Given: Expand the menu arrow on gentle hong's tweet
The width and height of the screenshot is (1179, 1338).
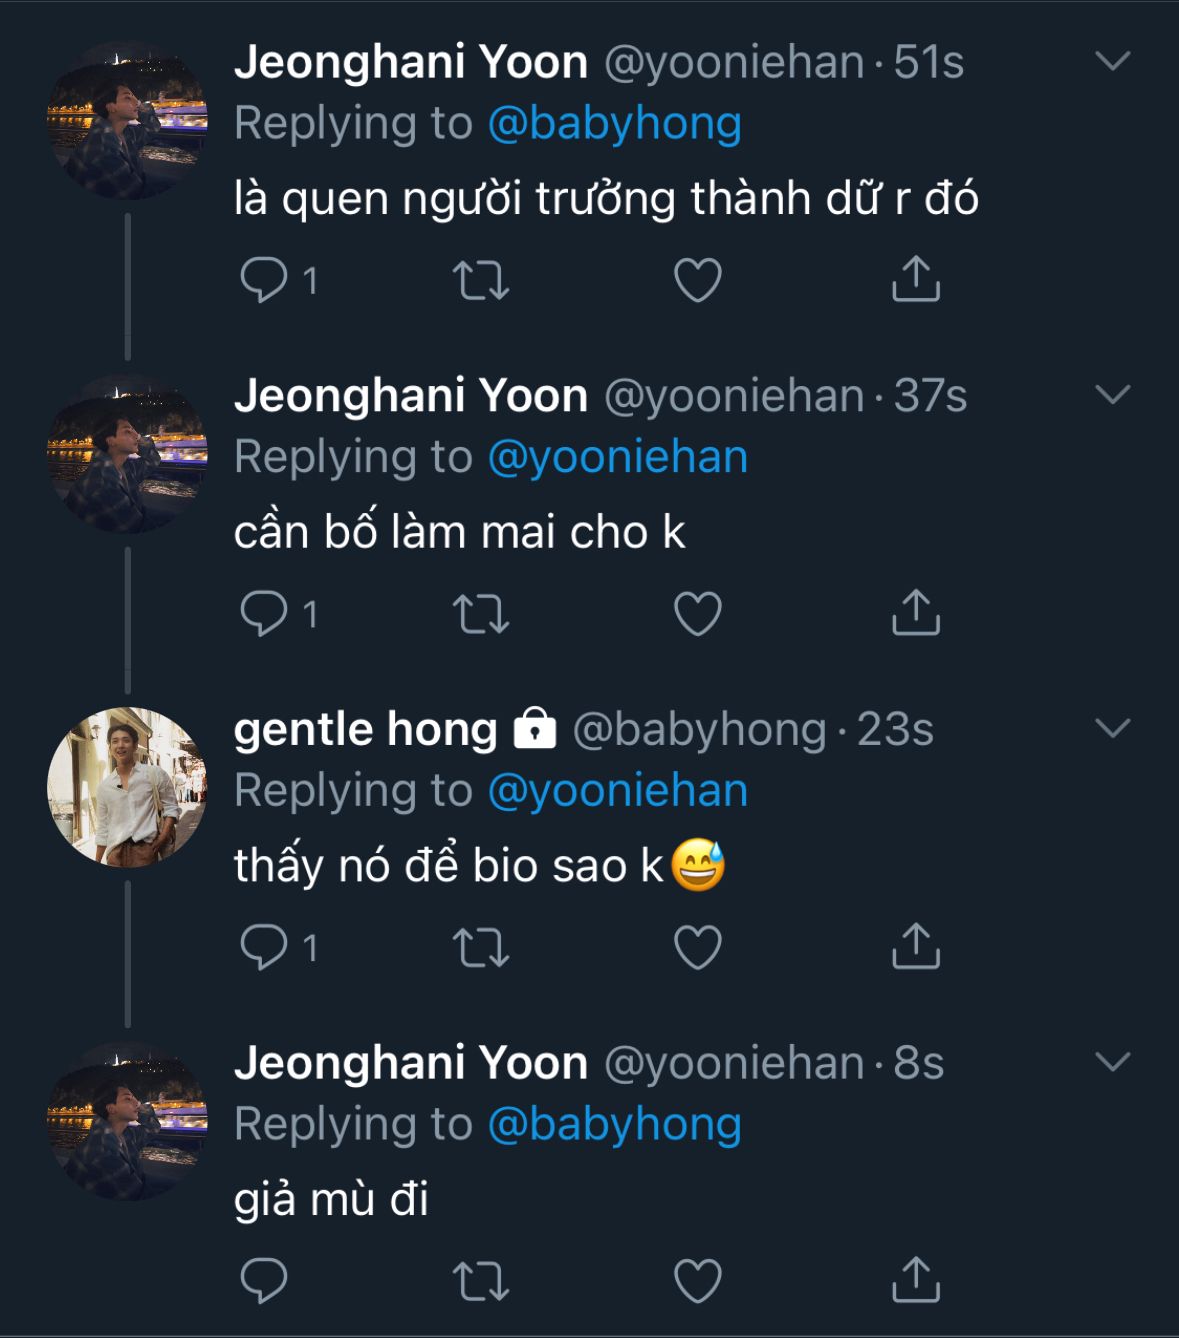Looking at the screenshot, I should pyautogui.click(x=1112, y=728).
